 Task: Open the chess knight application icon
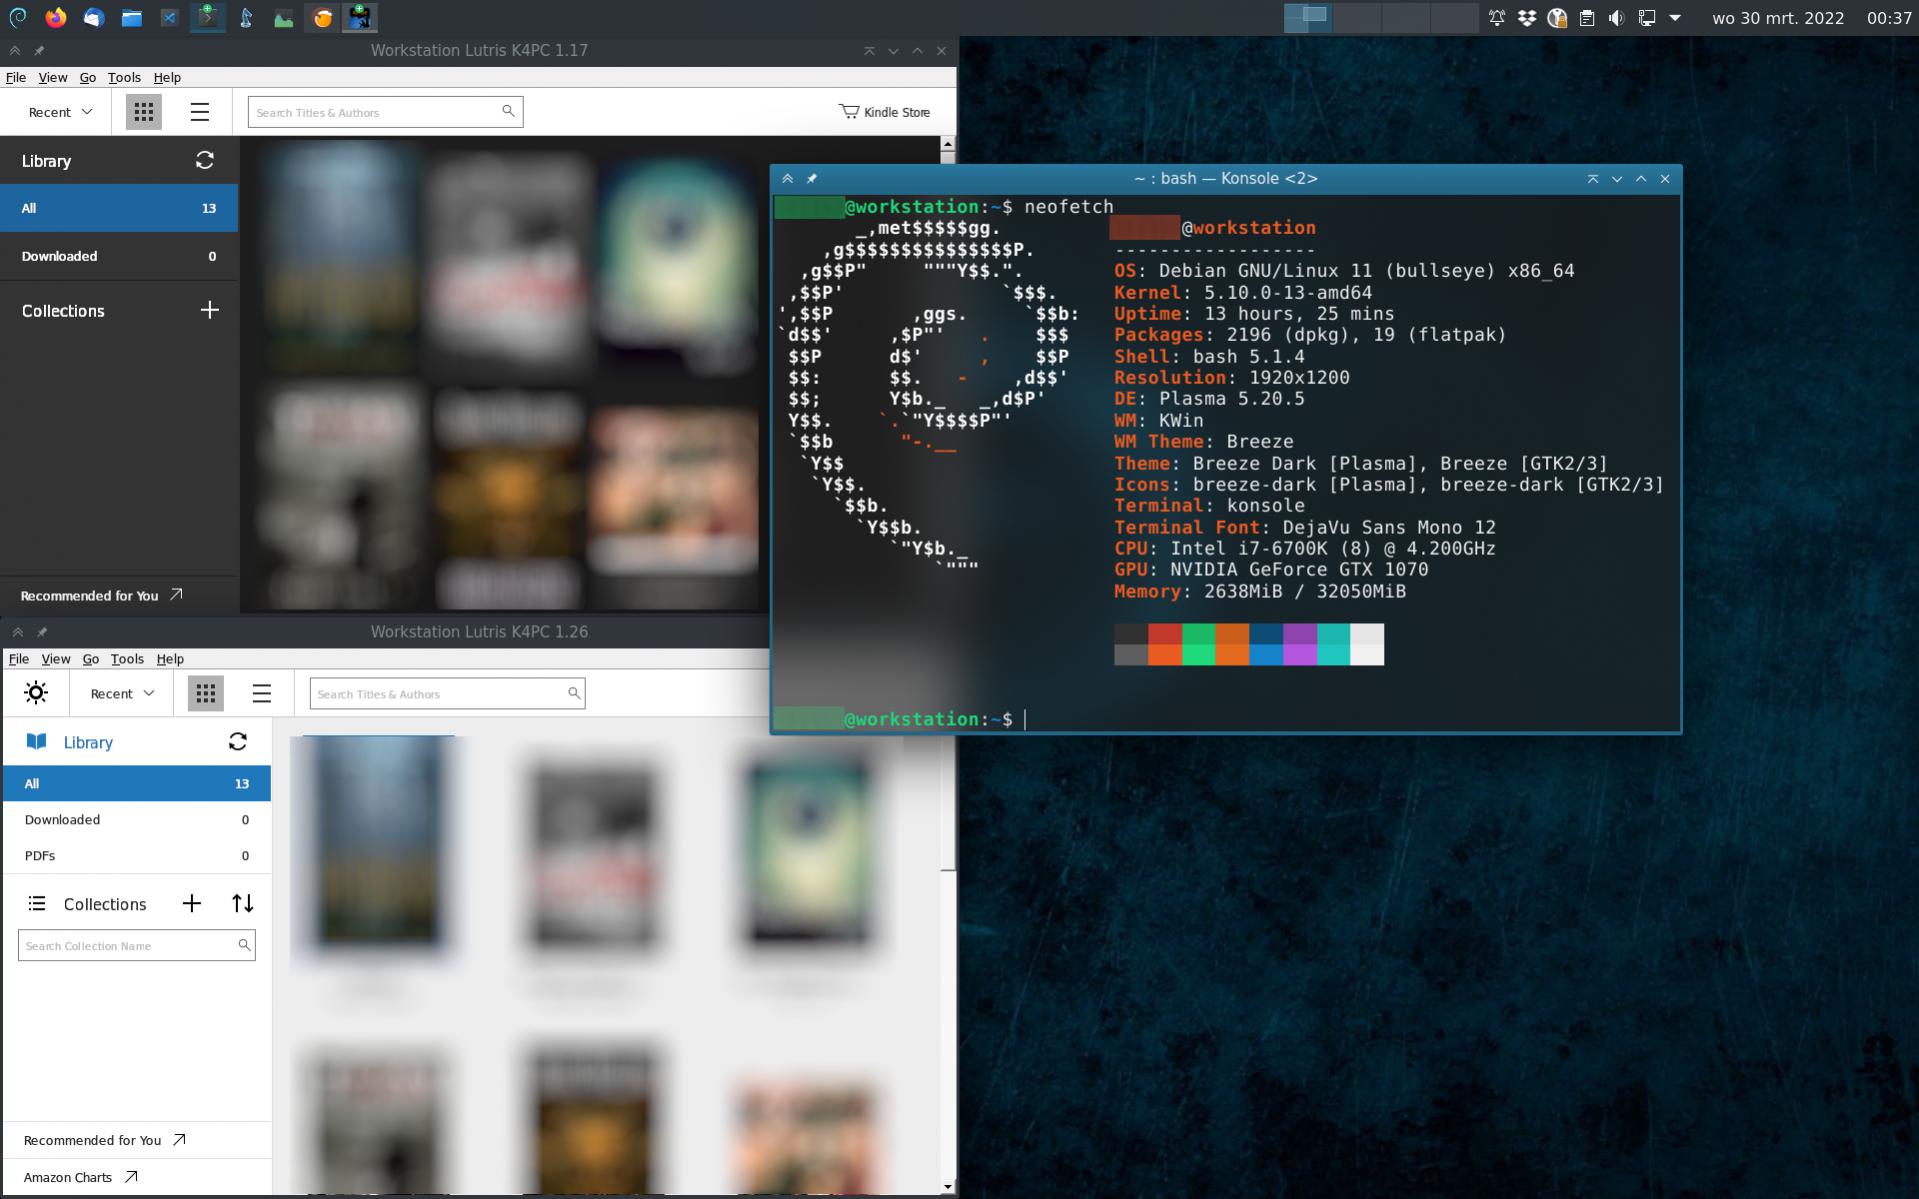click(246, 17)
